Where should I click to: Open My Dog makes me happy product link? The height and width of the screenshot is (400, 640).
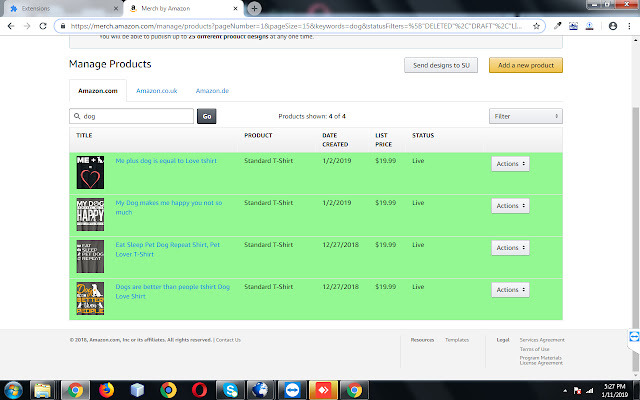click(x=169, y=207)
